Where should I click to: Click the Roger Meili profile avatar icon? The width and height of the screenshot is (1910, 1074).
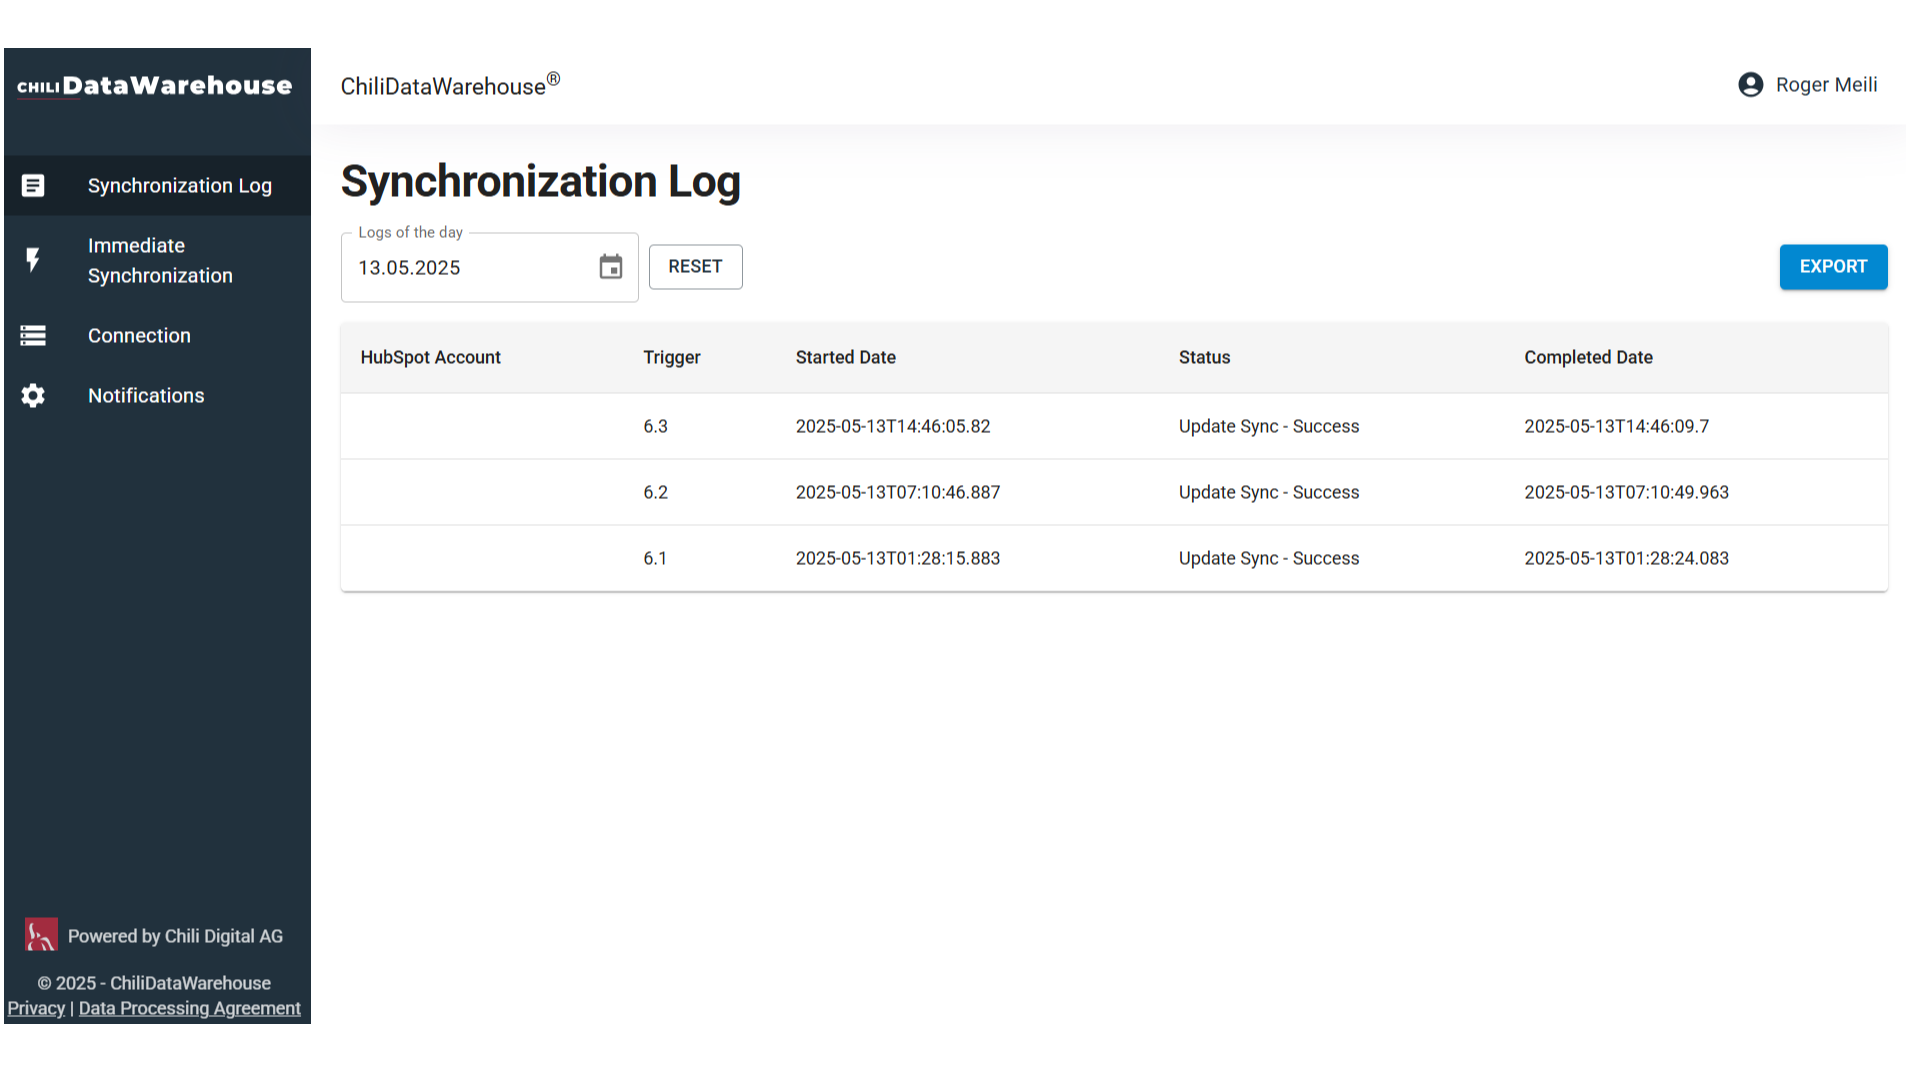(1750, 85)
